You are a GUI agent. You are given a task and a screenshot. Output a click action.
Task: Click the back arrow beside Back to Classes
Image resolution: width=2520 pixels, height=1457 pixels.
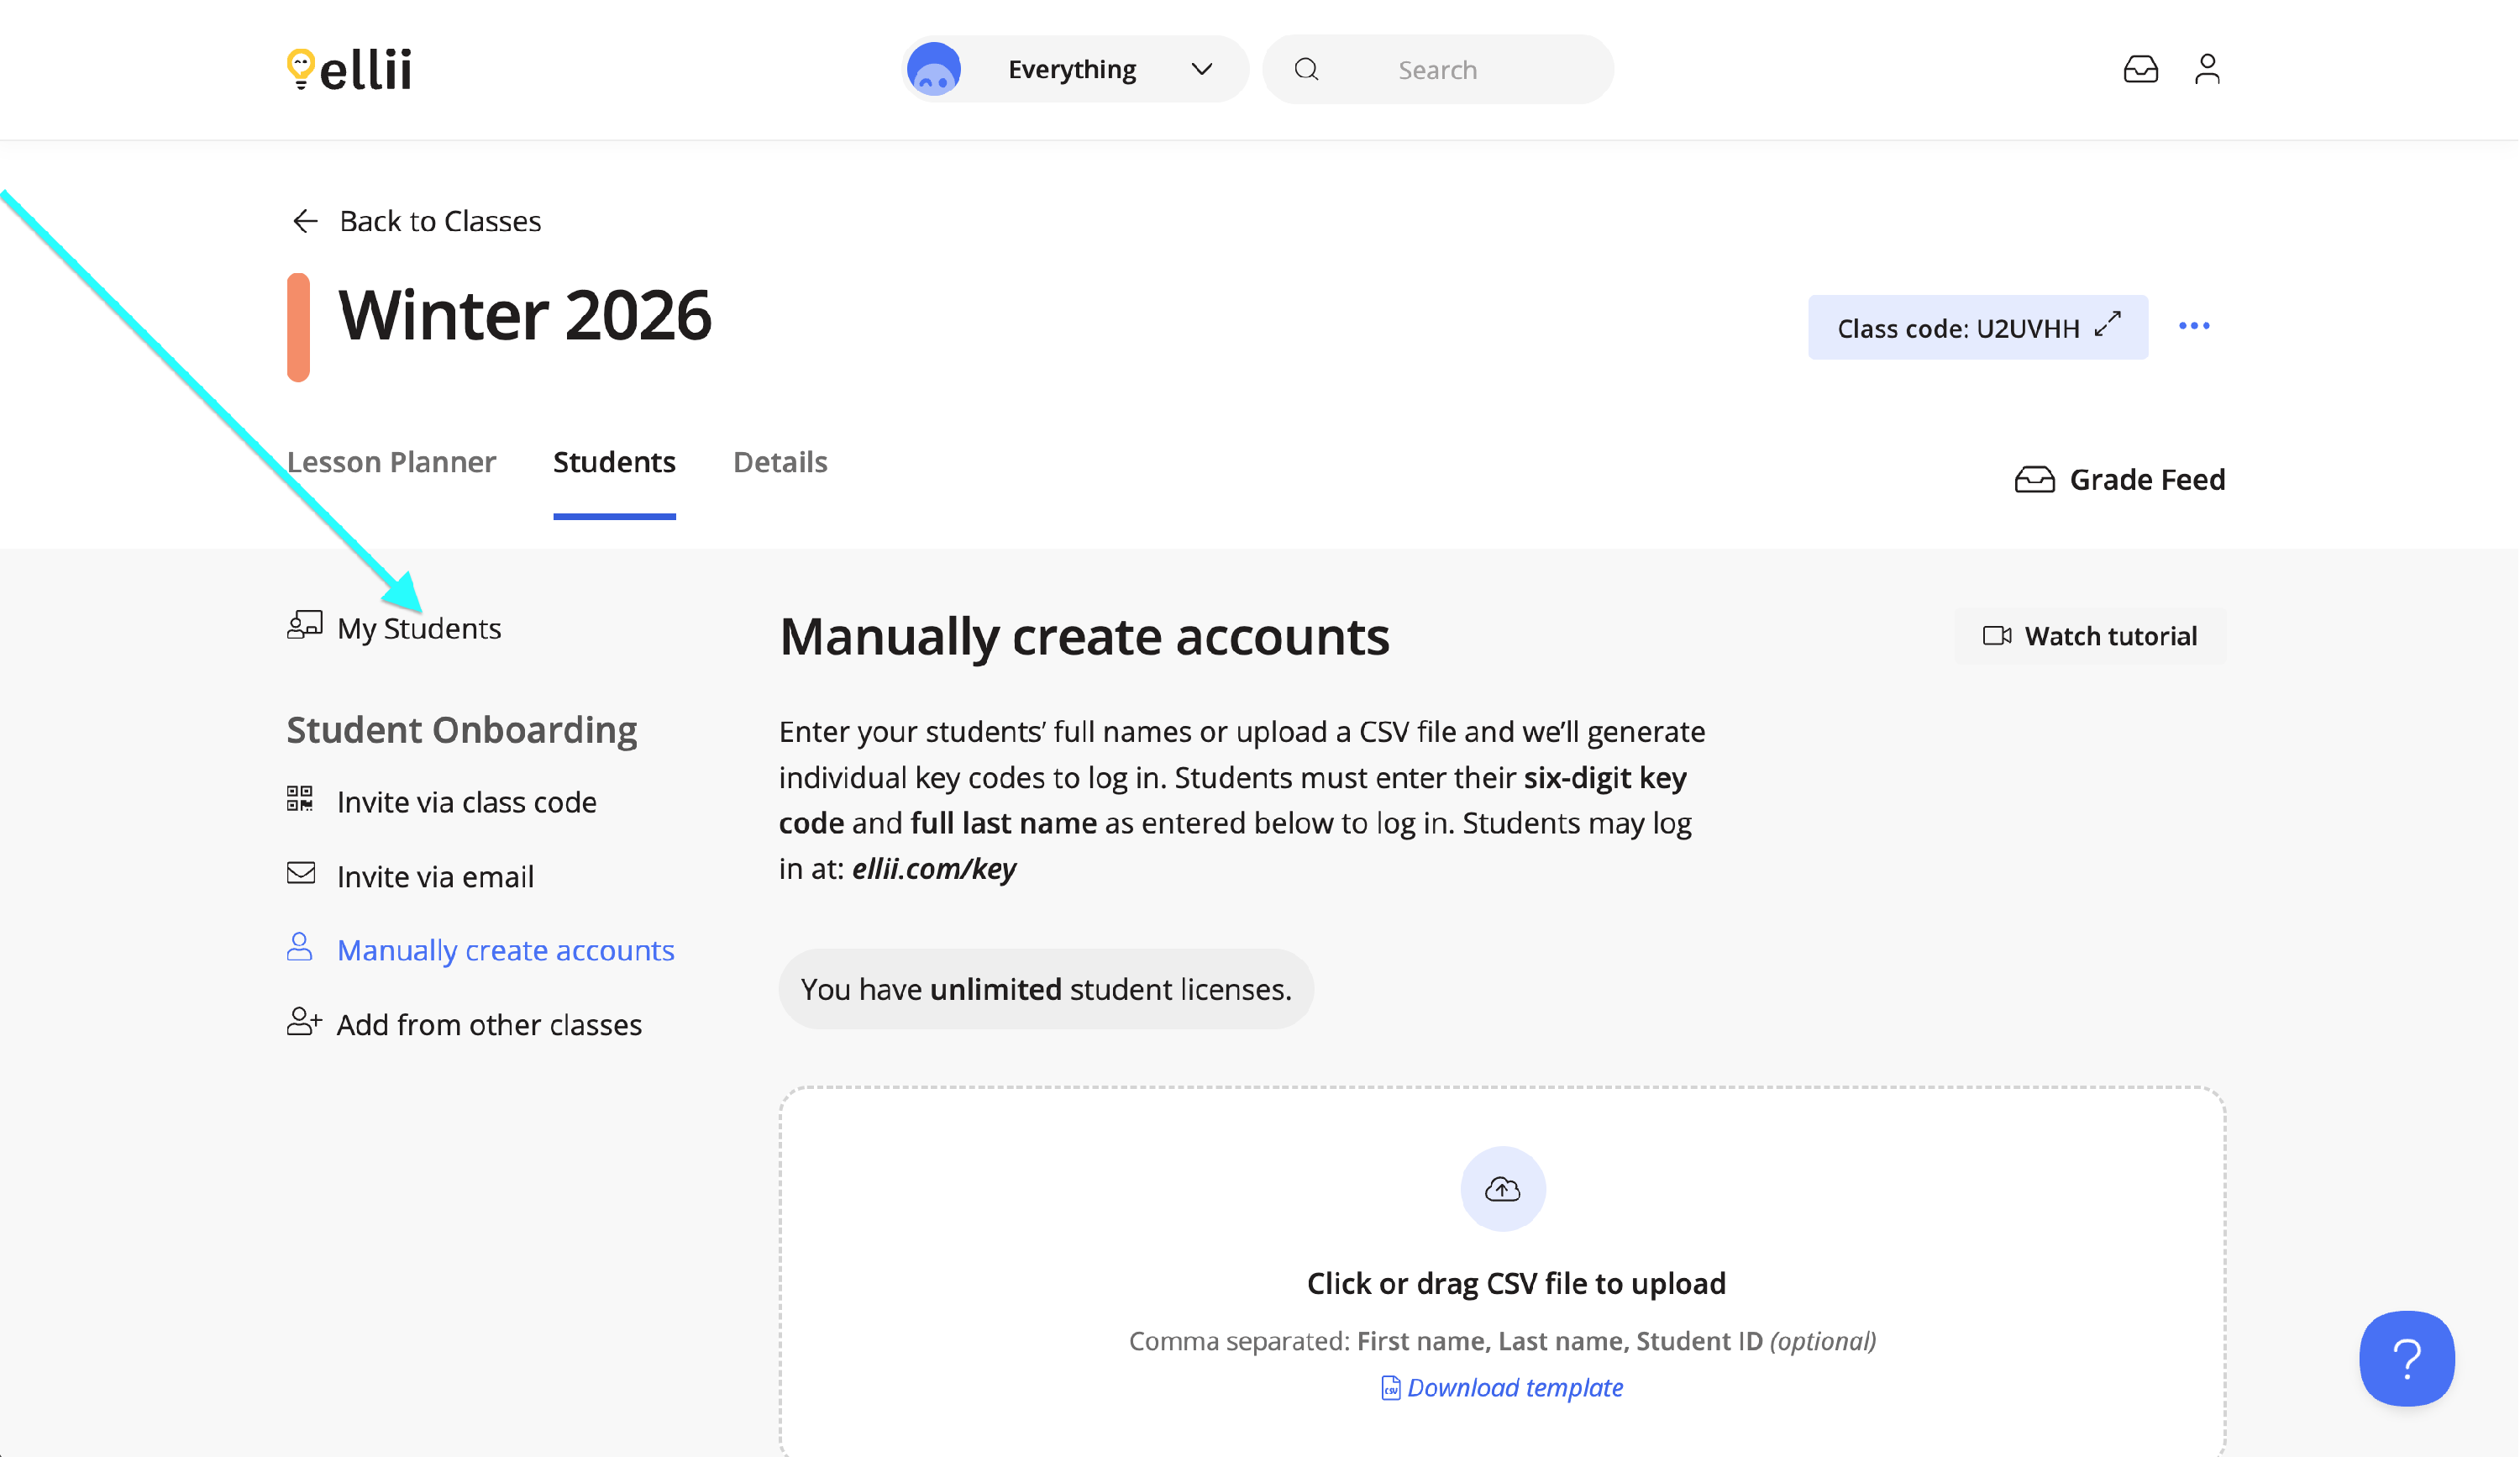click(x=305, y=221)
